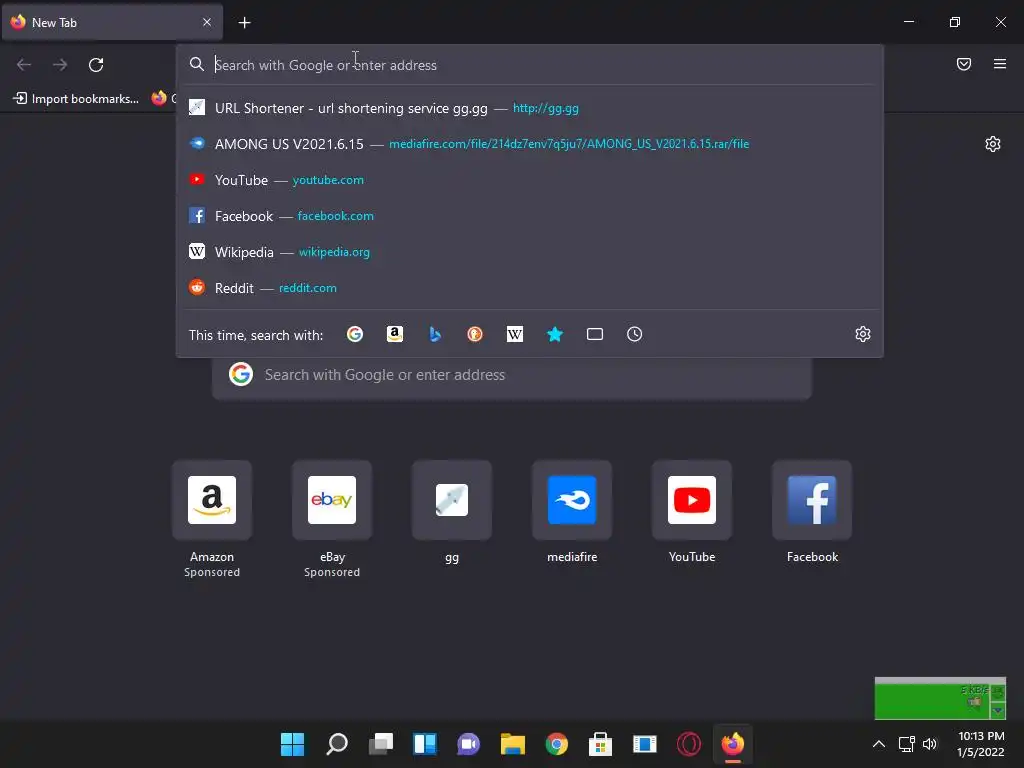Search with Google one-off icon
The width and height of the screenshot is (1024, 768).
(x=355, y=334)
